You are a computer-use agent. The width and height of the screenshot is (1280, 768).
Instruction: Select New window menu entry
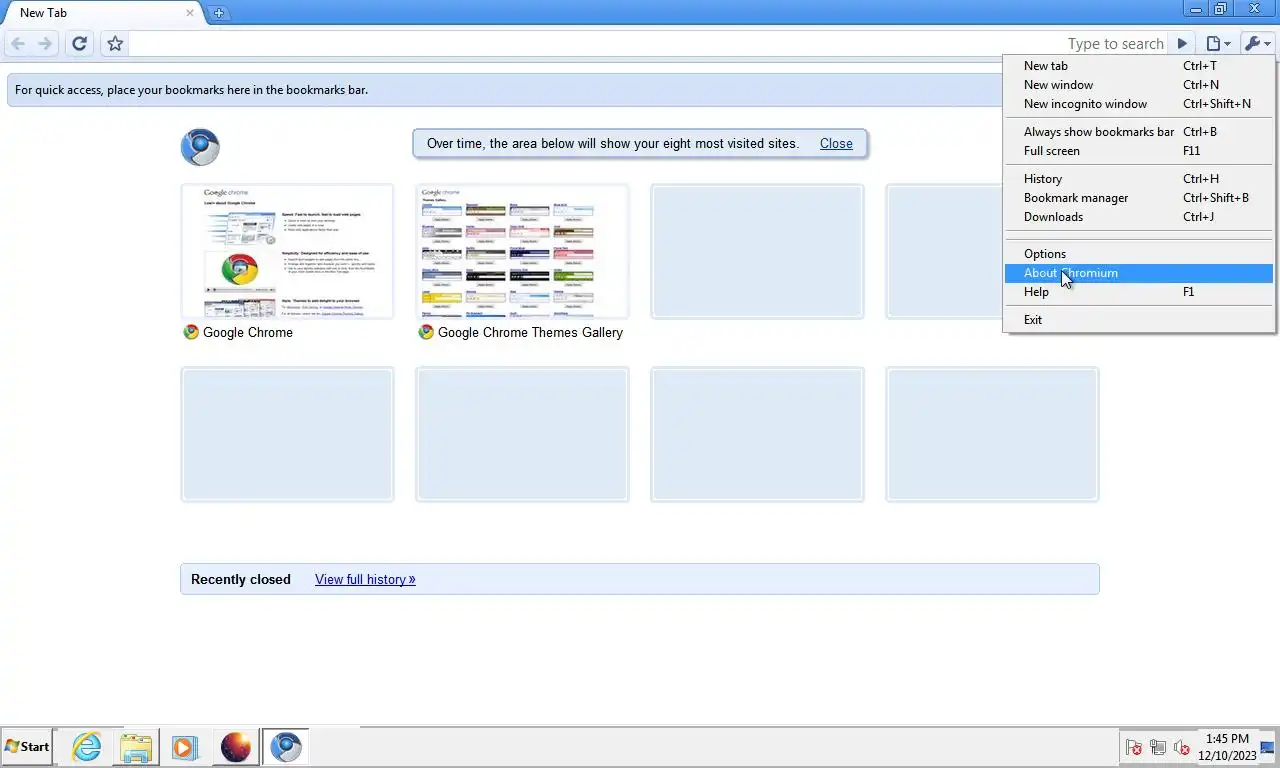click(1139, 85)
